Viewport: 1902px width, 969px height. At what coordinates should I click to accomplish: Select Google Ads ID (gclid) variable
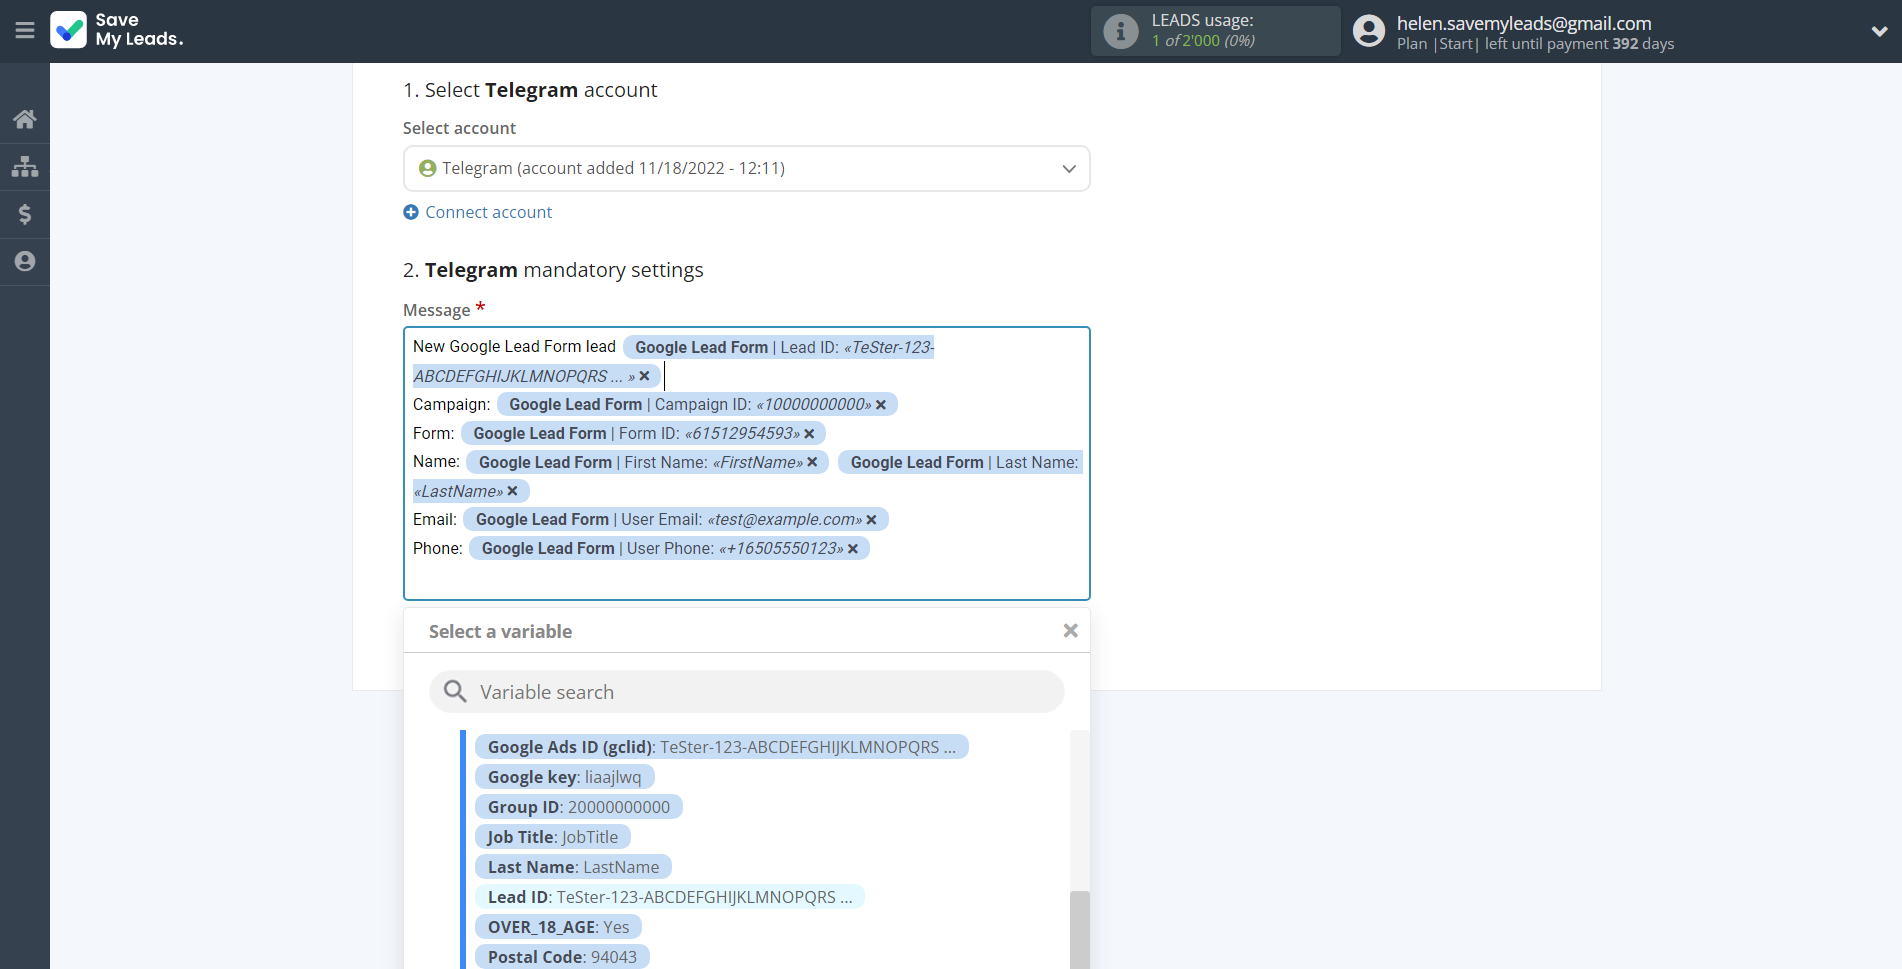point(721,747)
